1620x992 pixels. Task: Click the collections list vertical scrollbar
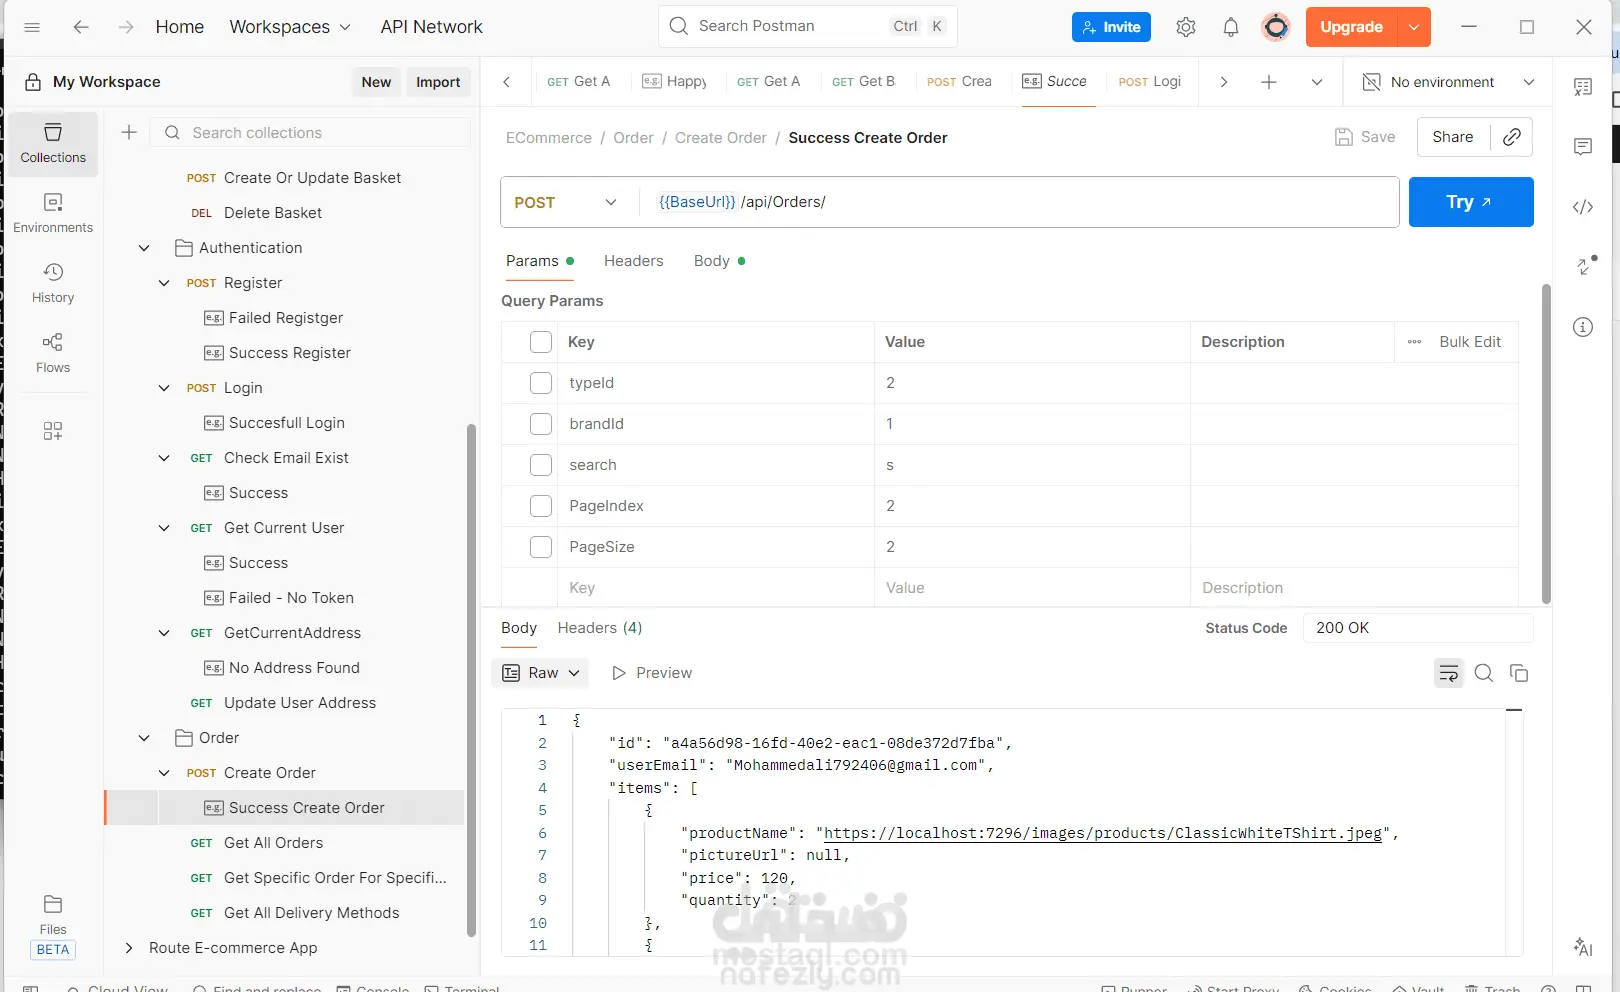point(471,680)
